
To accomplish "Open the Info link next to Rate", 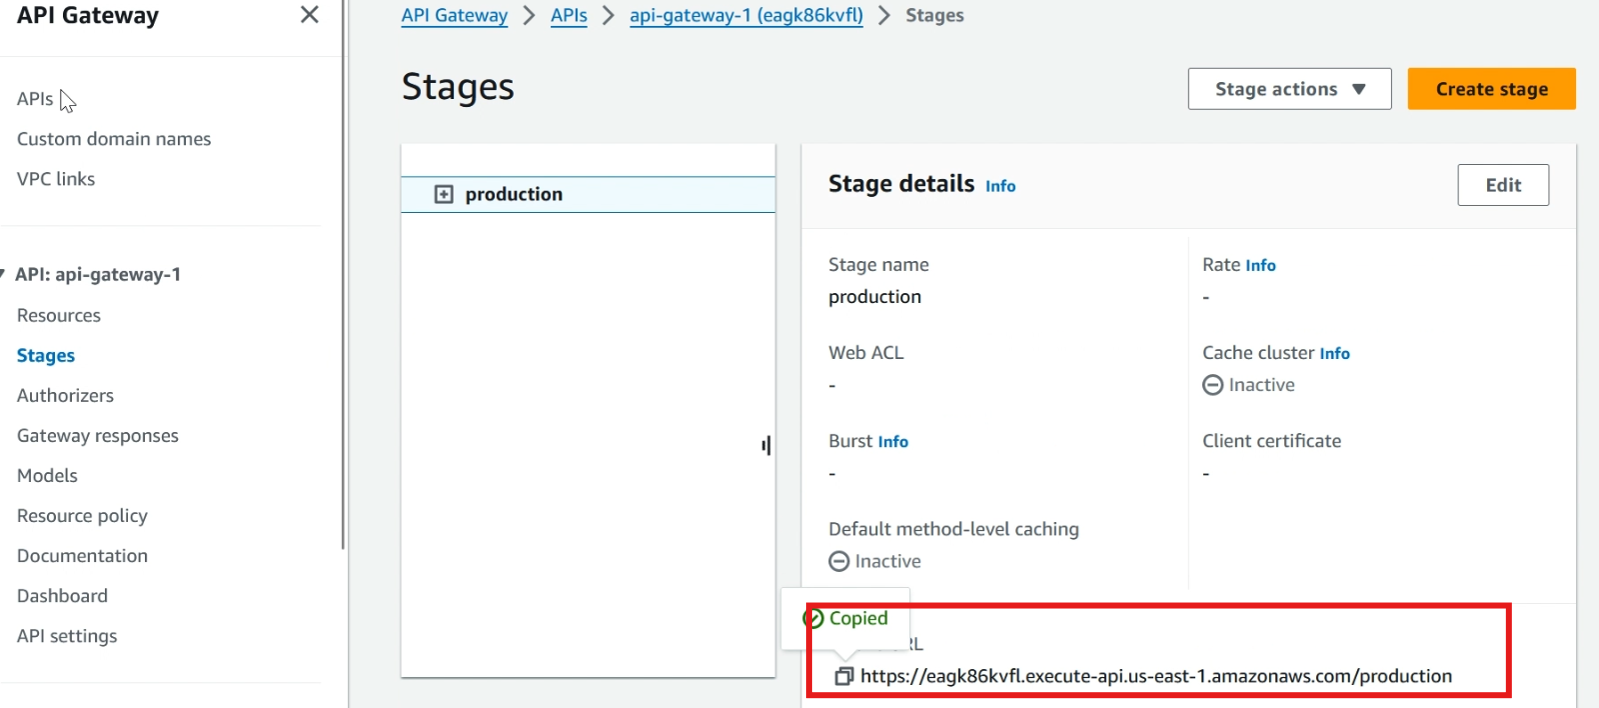I will (1260, 265).
